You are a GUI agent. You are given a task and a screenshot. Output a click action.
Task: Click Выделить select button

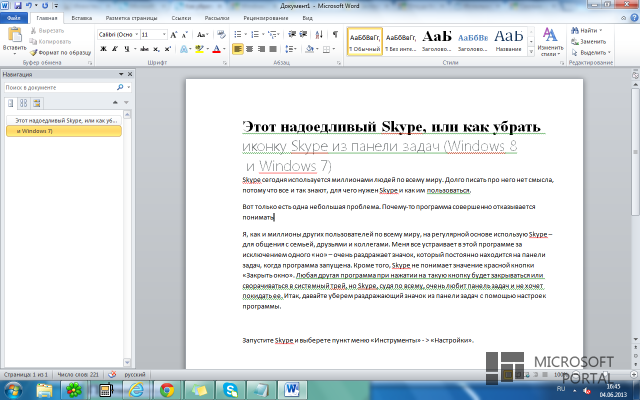pos(591,53)
